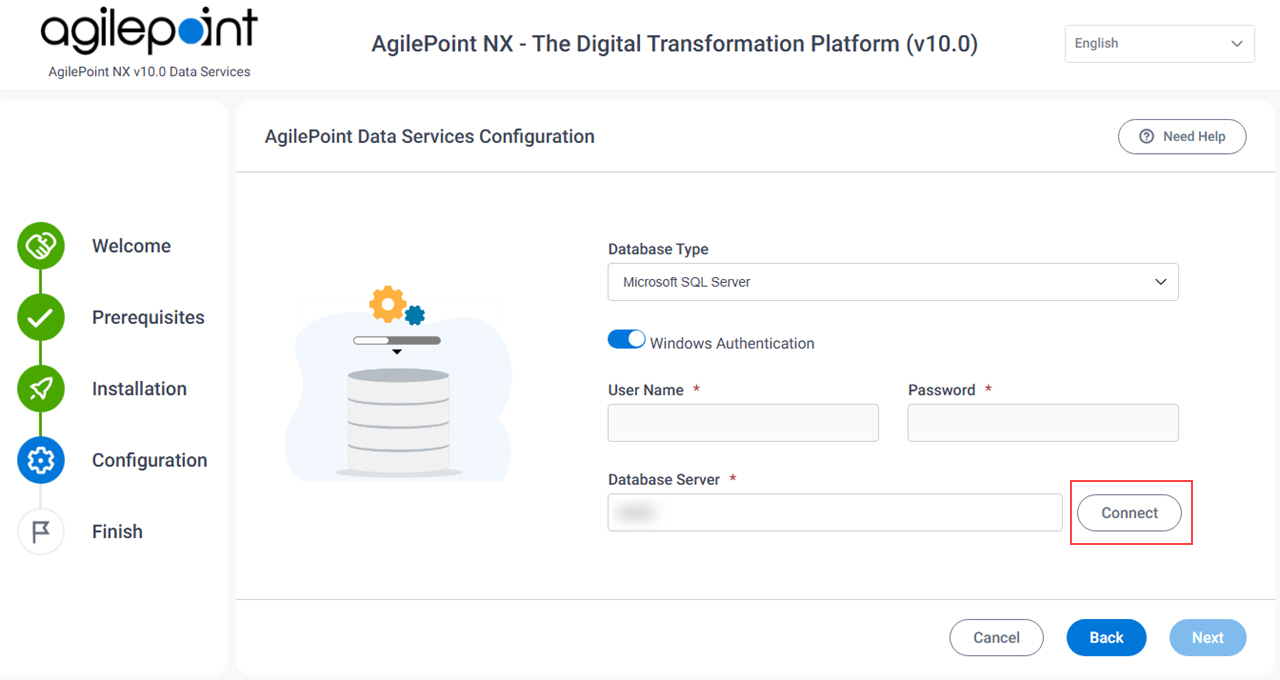Focus the User Name field
The height and width of the screenshot is (680, 1280).
coord(743,423)
